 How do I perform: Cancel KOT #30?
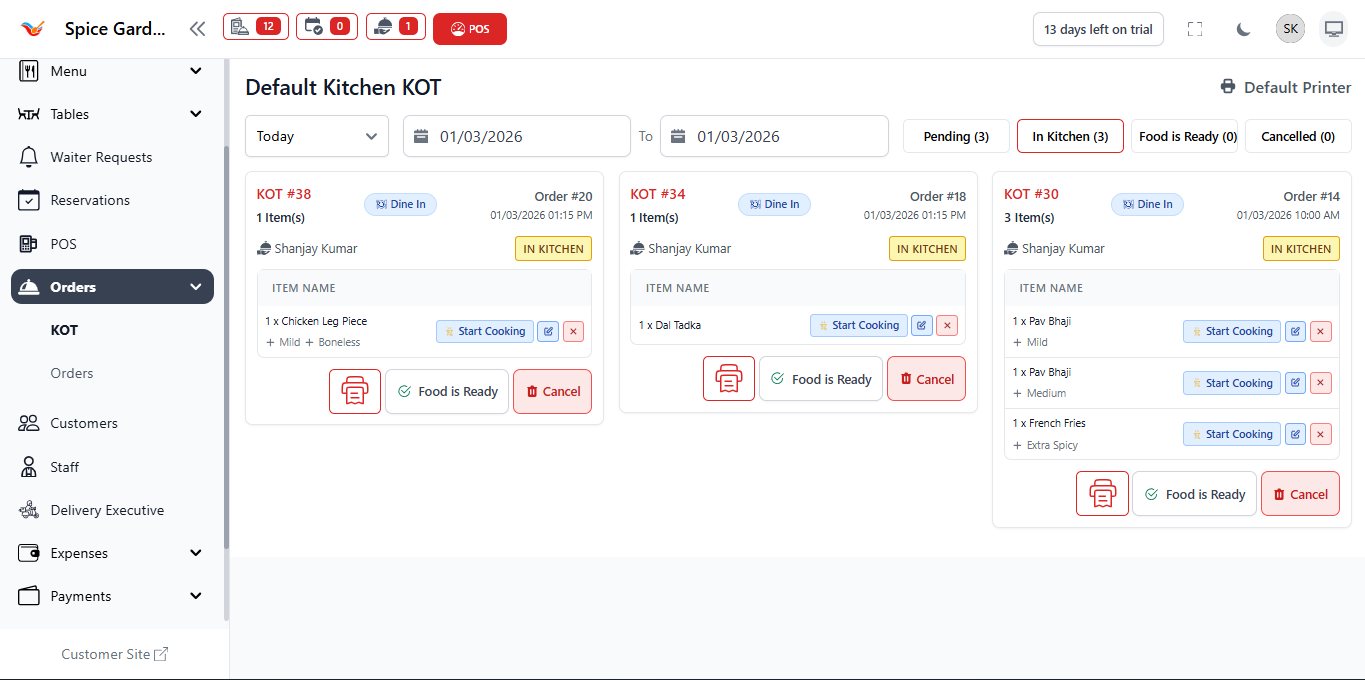[x=1299, y=494]
